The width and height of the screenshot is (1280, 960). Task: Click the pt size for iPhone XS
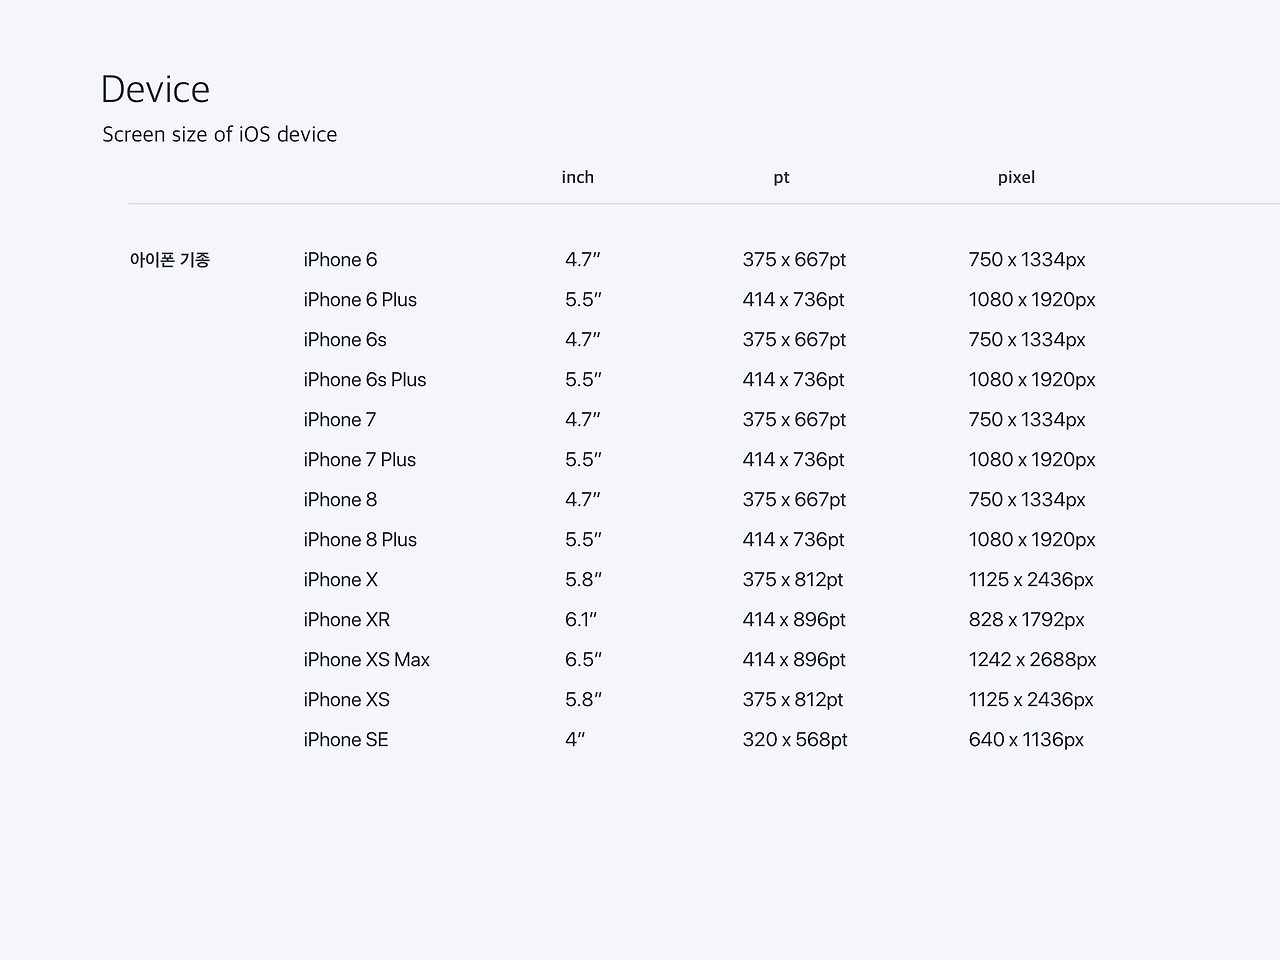pyautogui.click(x=793, y=700)
